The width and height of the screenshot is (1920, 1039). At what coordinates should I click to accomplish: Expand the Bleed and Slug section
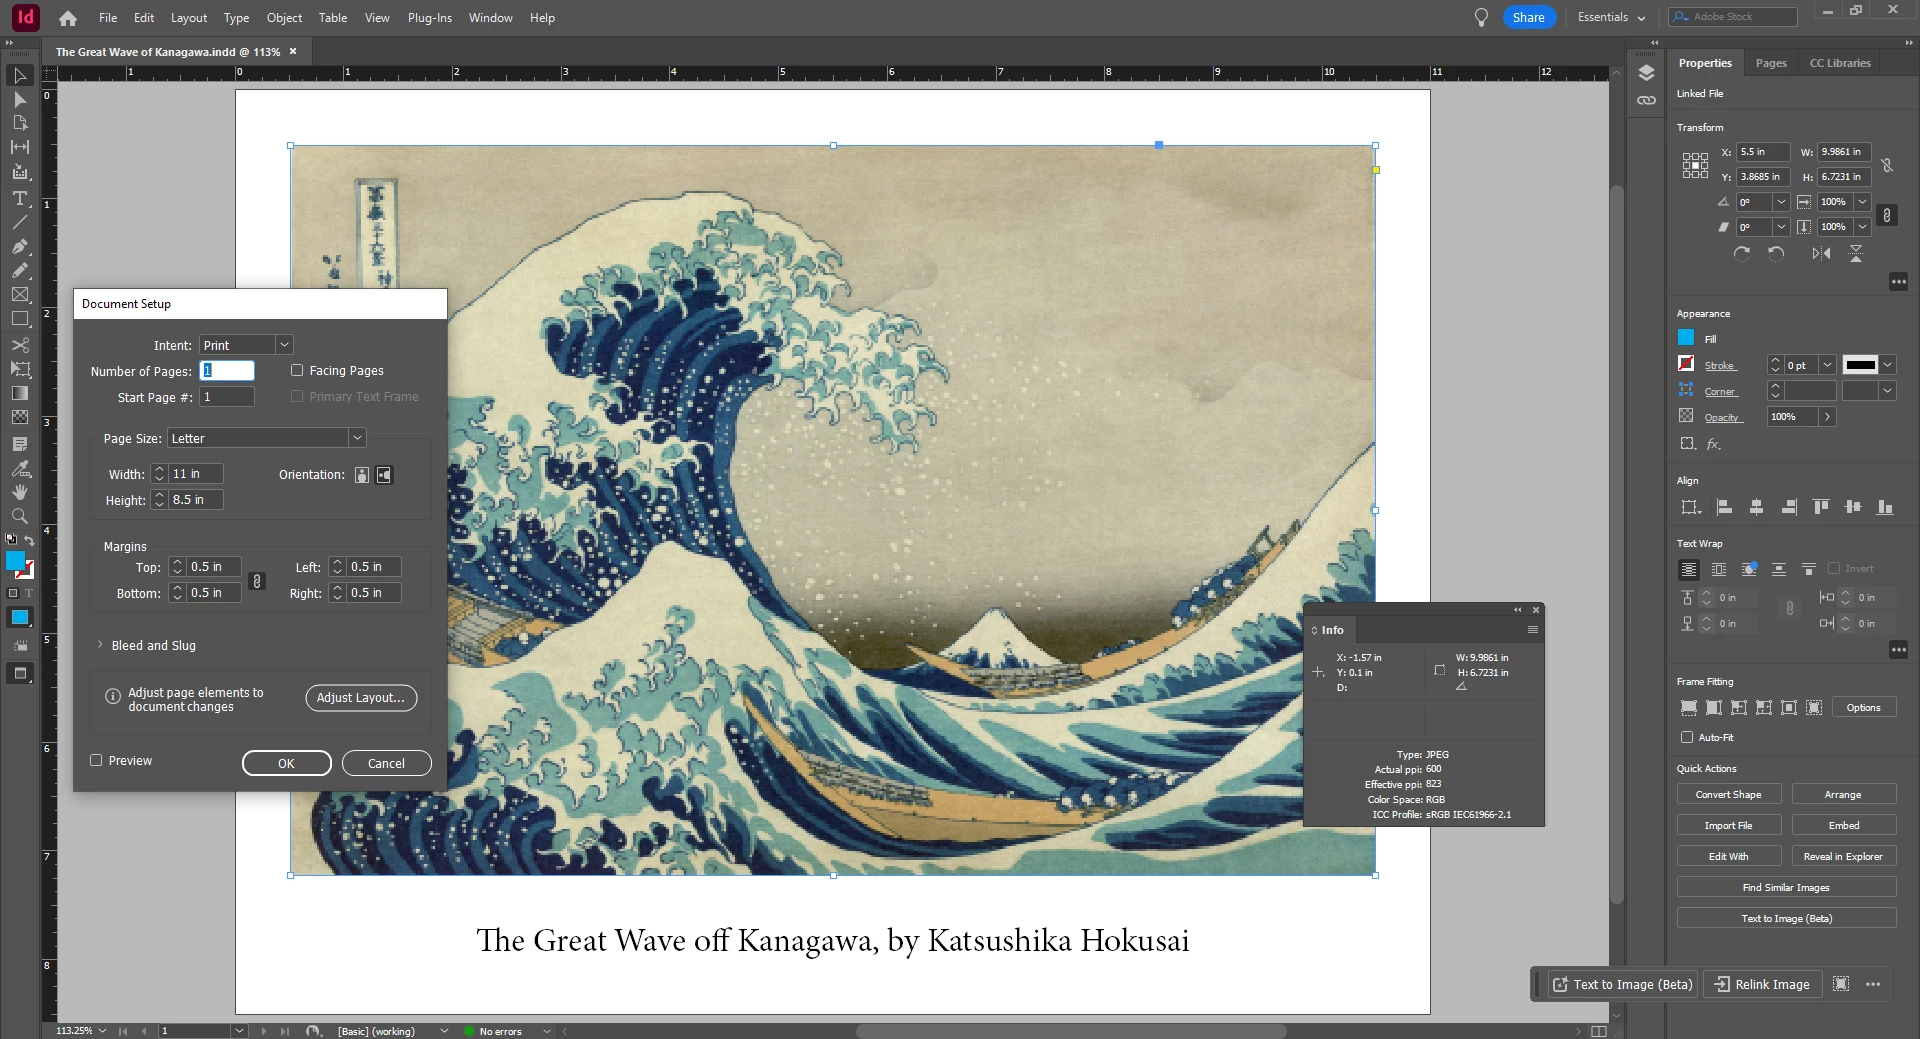[100, 645]
